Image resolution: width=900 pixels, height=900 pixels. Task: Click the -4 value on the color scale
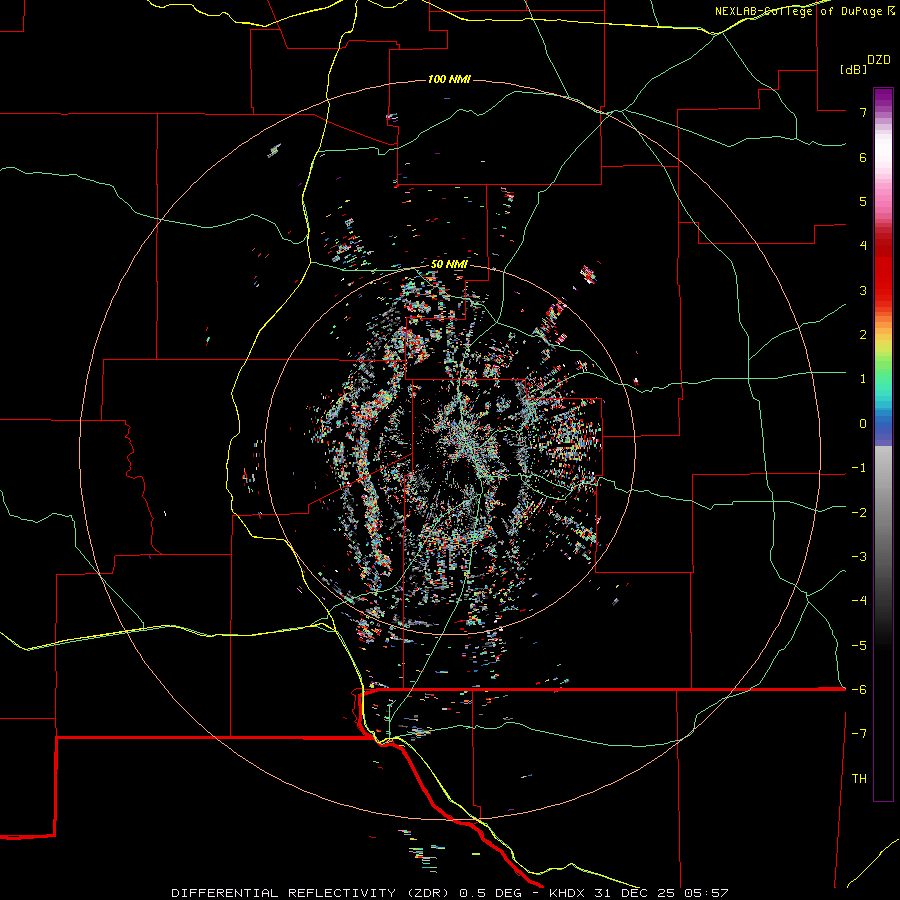(x=859, y=601)
